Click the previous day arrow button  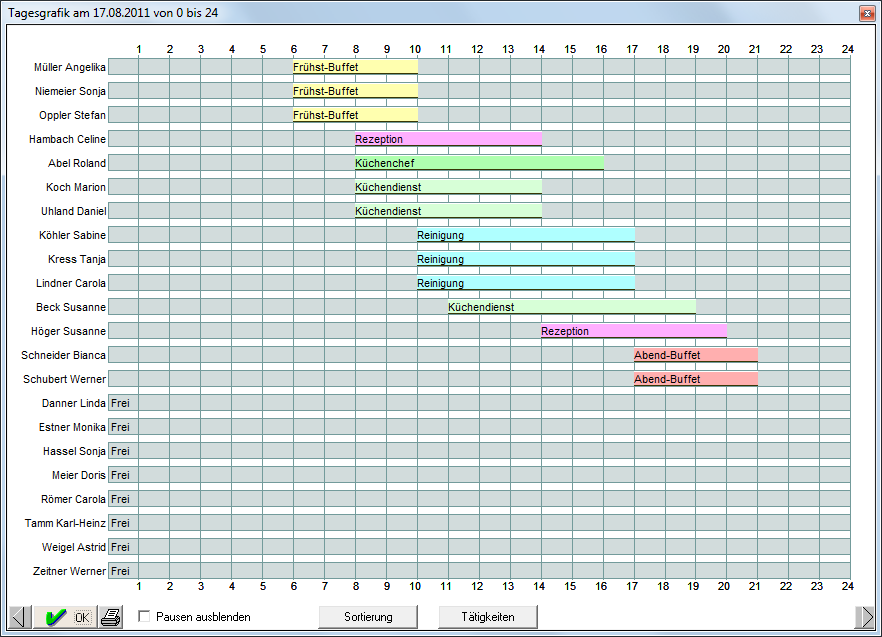coord(18,617)
